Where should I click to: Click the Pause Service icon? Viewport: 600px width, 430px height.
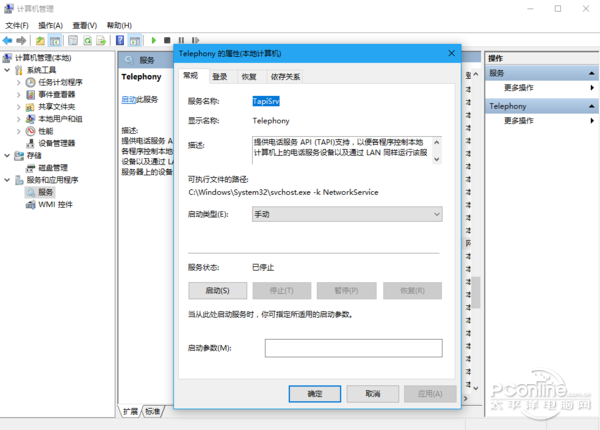click(181, 40)
